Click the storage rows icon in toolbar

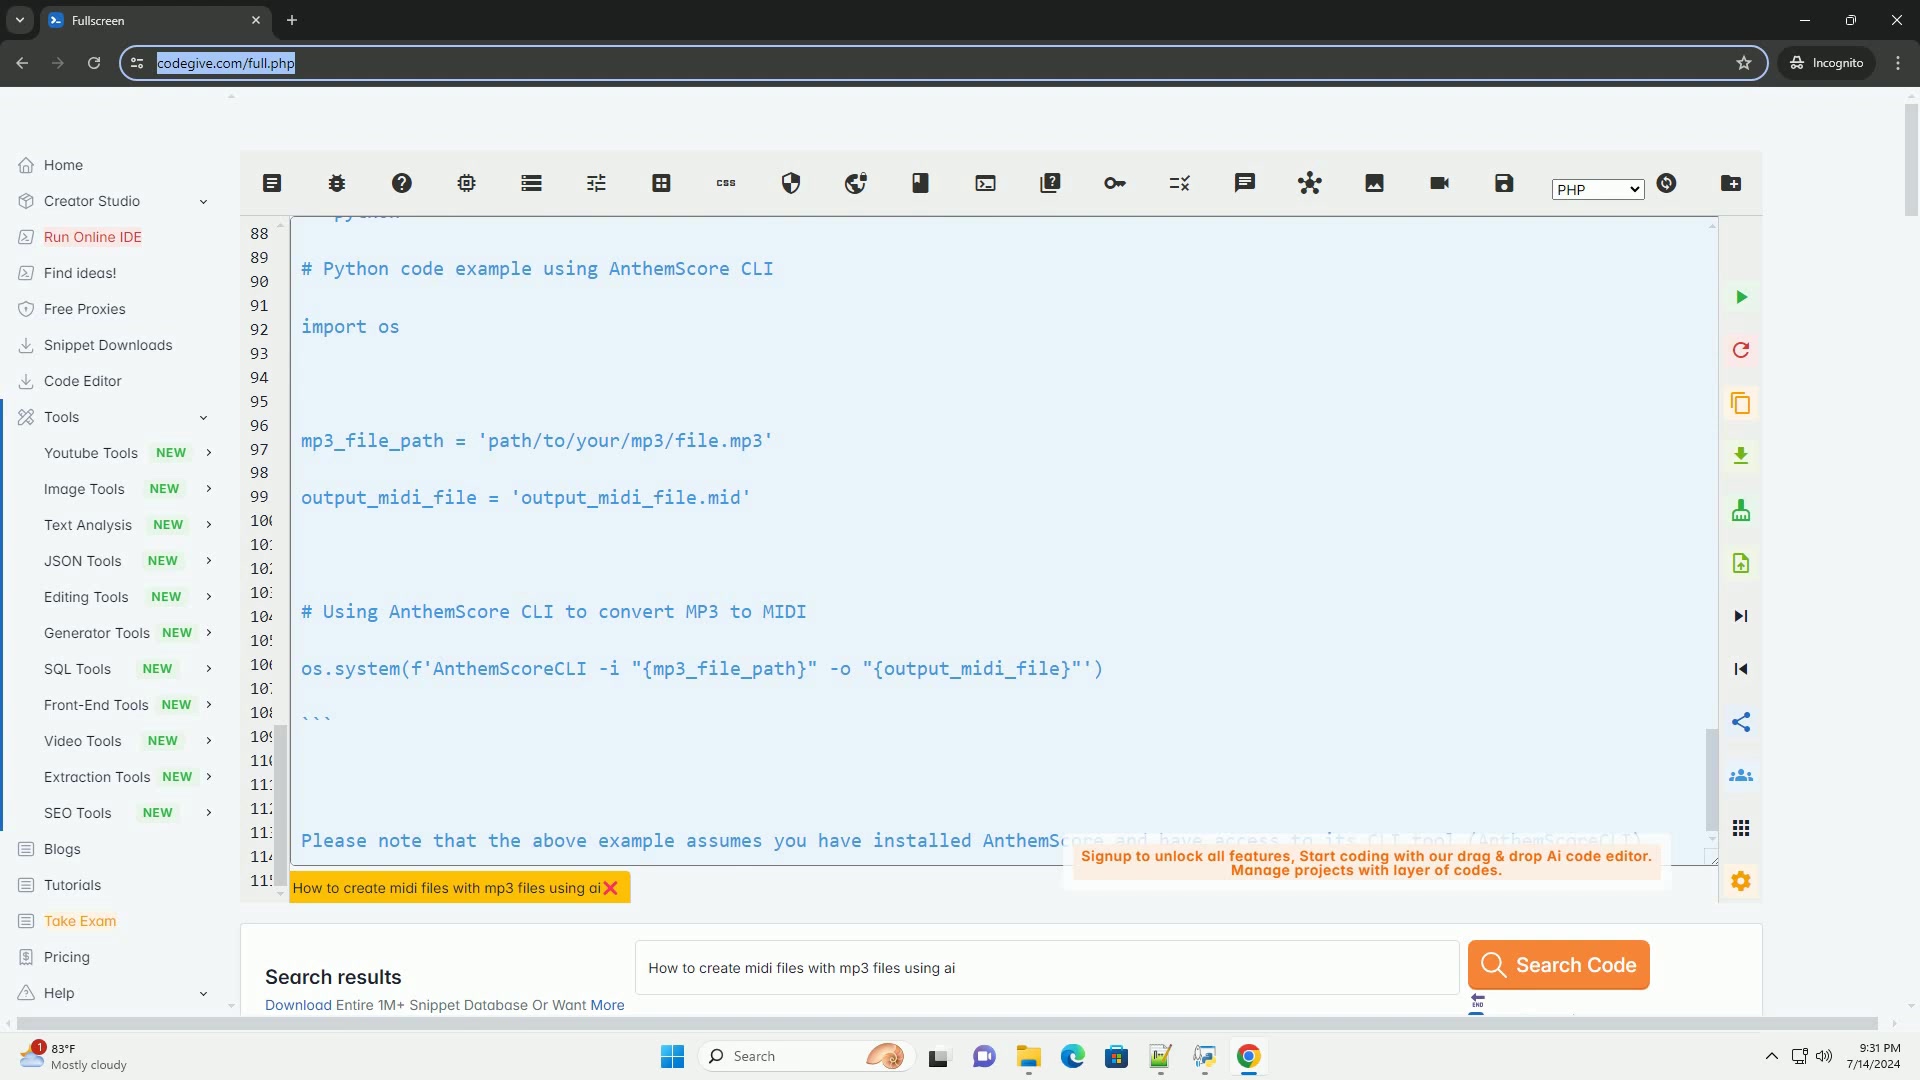coord(532,183)
